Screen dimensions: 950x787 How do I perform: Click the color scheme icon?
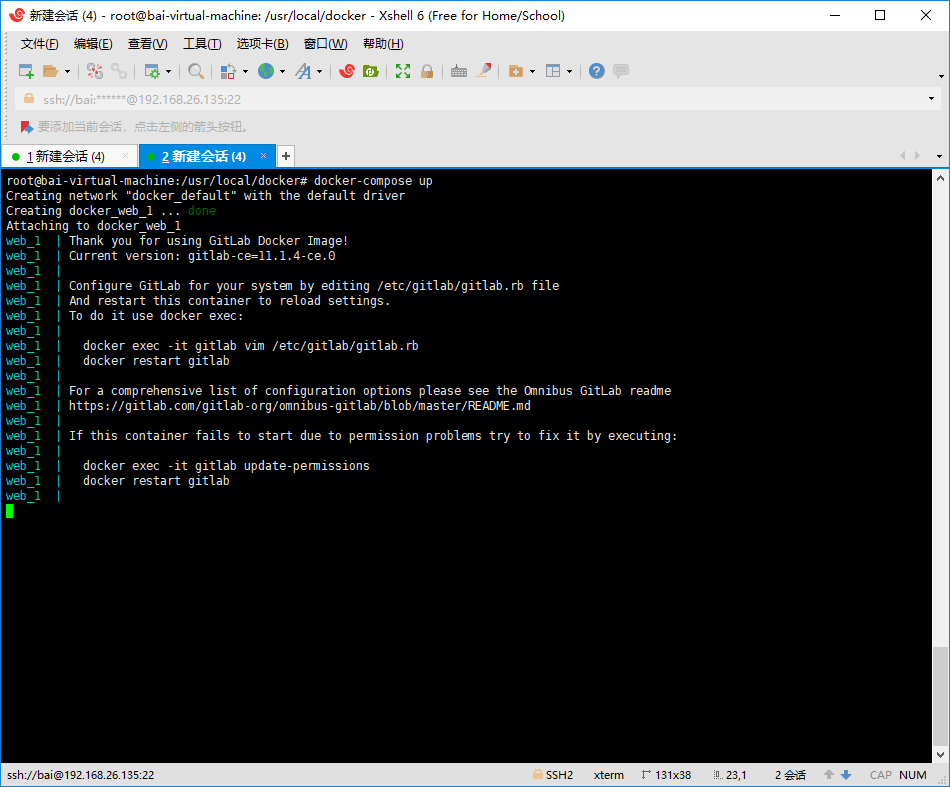228,71
